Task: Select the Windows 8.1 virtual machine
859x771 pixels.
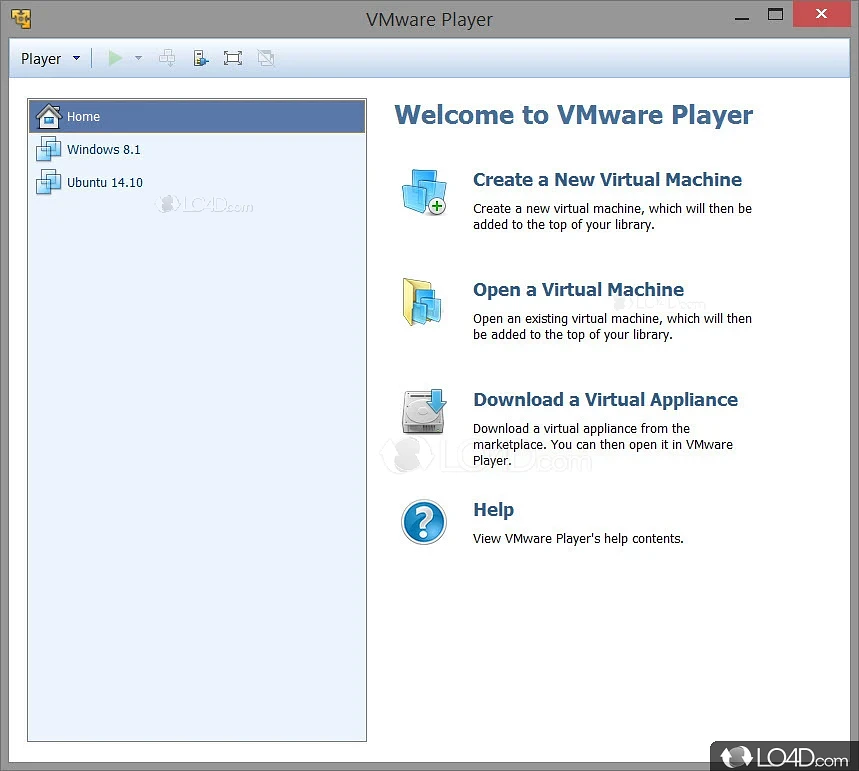Action: [103, 150]
